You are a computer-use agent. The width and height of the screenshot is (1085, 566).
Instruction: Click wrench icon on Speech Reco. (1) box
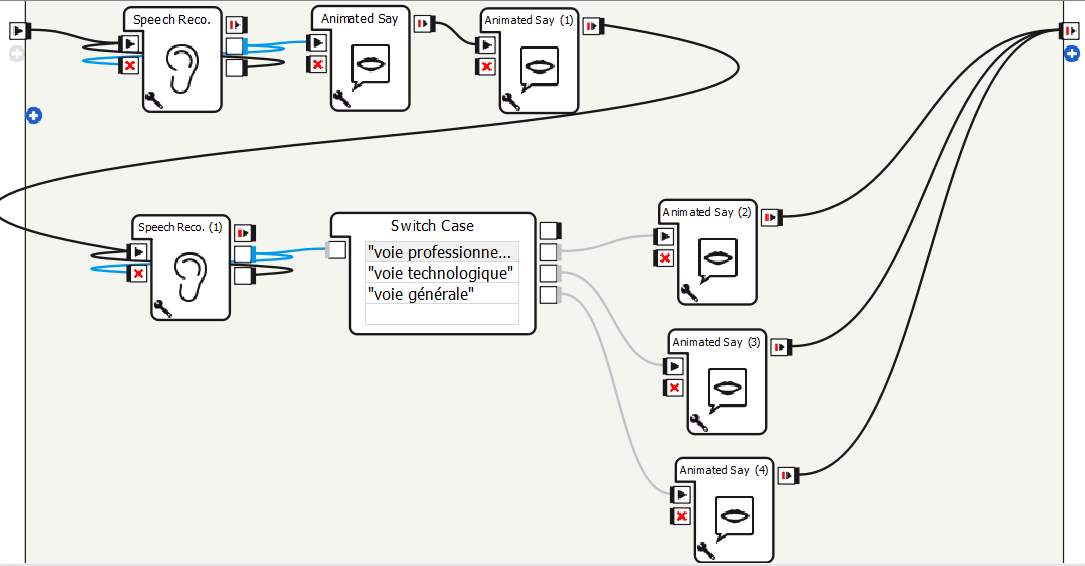(163, 308)
